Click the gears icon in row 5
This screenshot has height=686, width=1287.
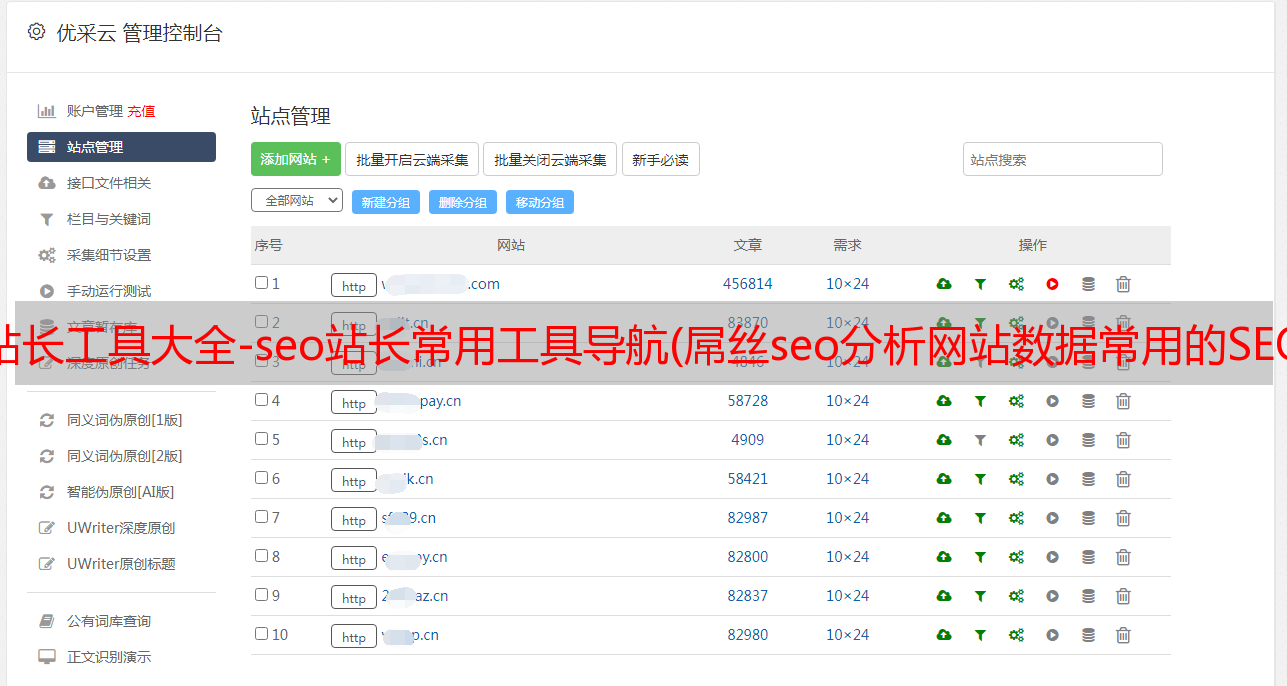pos(1016,440)
